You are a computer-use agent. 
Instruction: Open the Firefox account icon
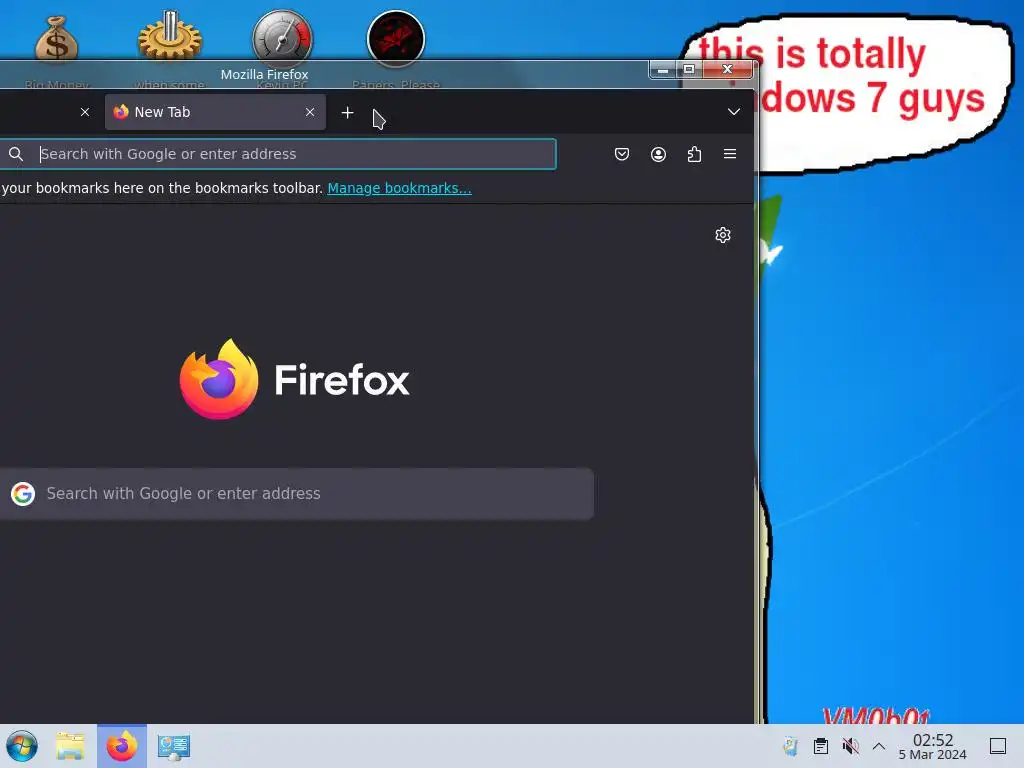point(658,154)
